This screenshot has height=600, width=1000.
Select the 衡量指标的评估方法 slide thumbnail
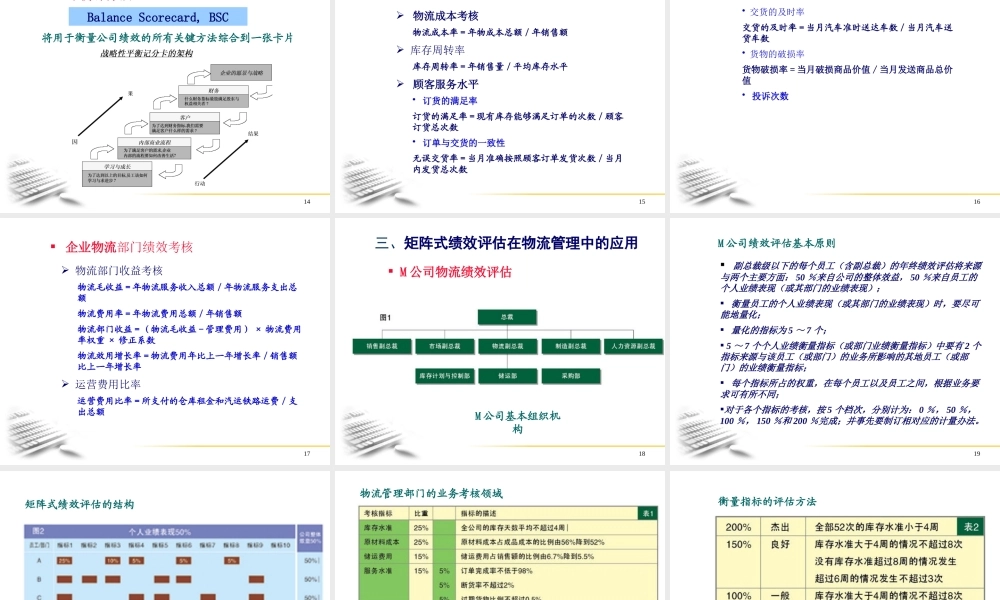(x=835, y=536)
